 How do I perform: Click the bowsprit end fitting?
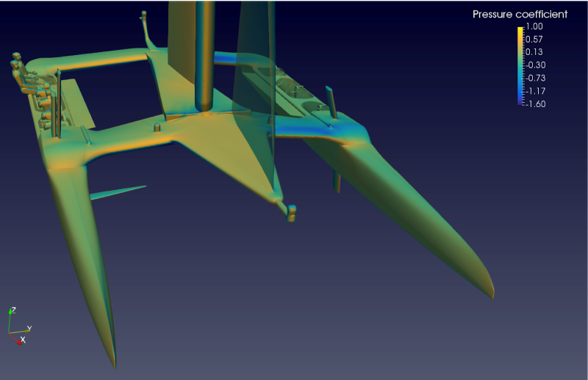click(x=291, y=213)
